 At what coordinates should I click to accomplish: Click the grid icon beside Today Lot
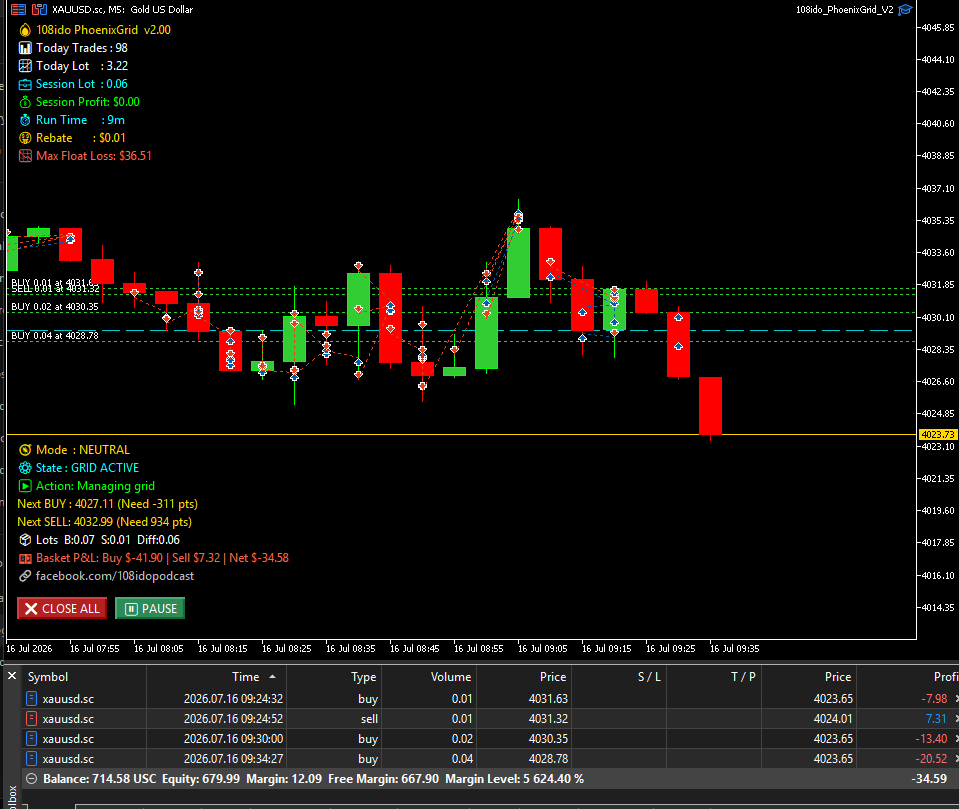coord(25,66)
